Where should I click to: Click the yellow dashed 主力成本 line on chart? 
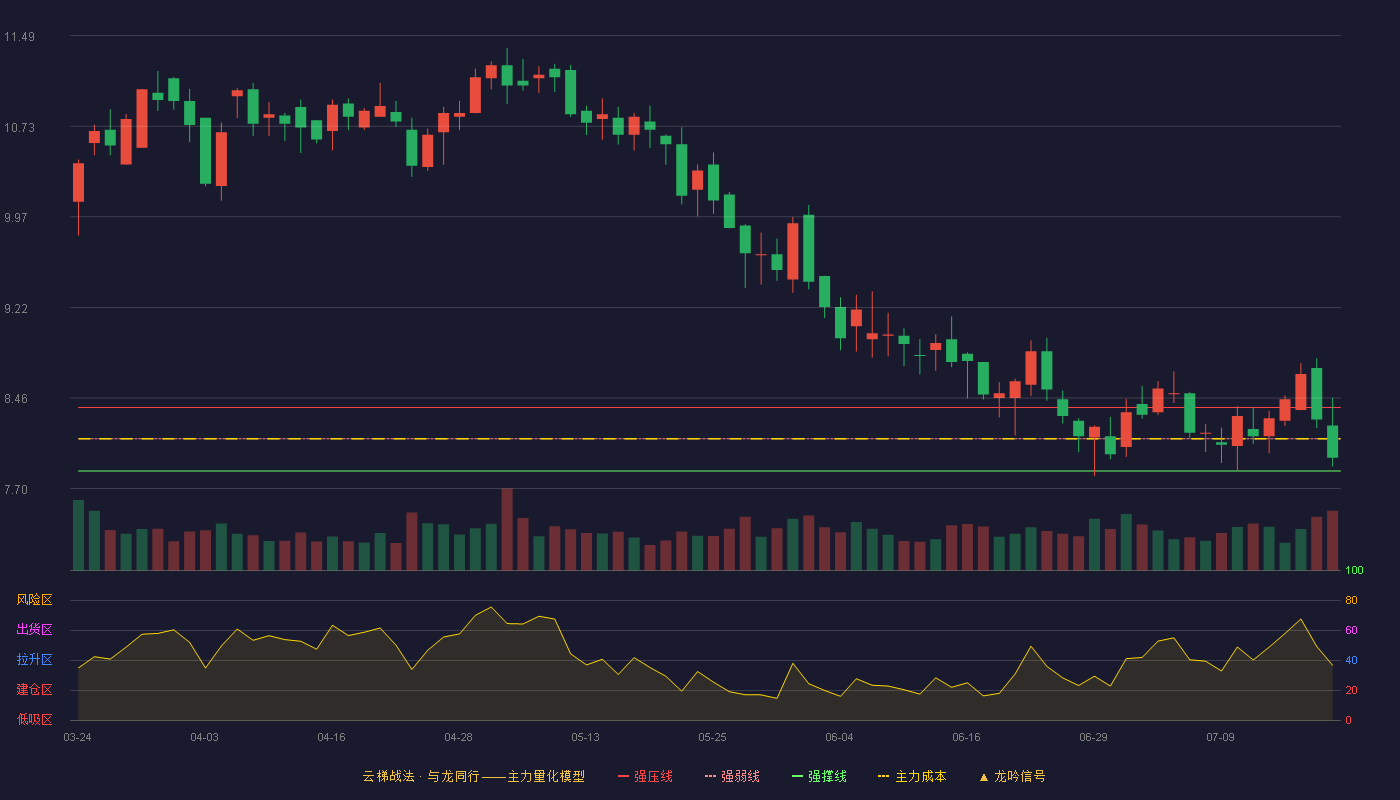[x=709, y=439]
